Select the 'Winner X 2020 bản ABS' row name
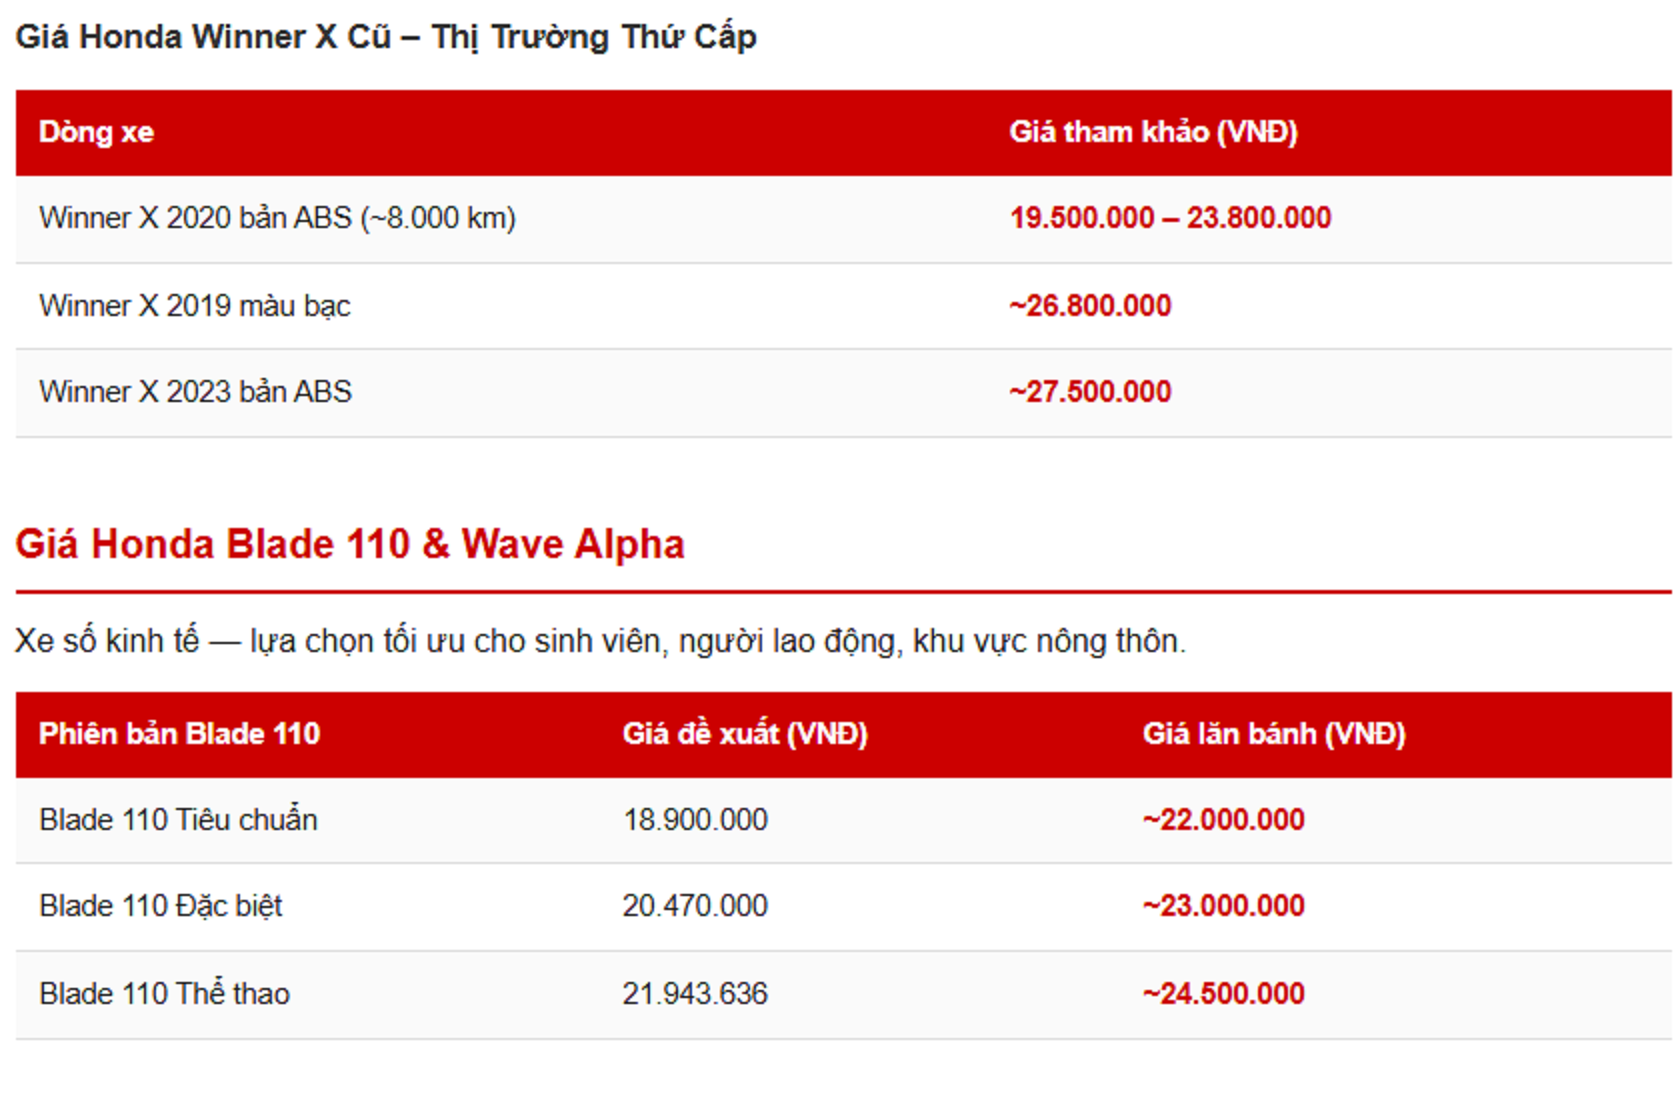This screenshot has height=1094, width=1680. 277,218
